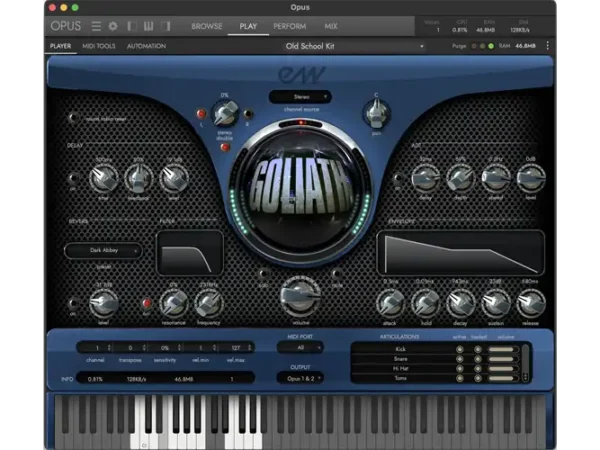
Task: Click the envelope release knob
Action: 531,303
